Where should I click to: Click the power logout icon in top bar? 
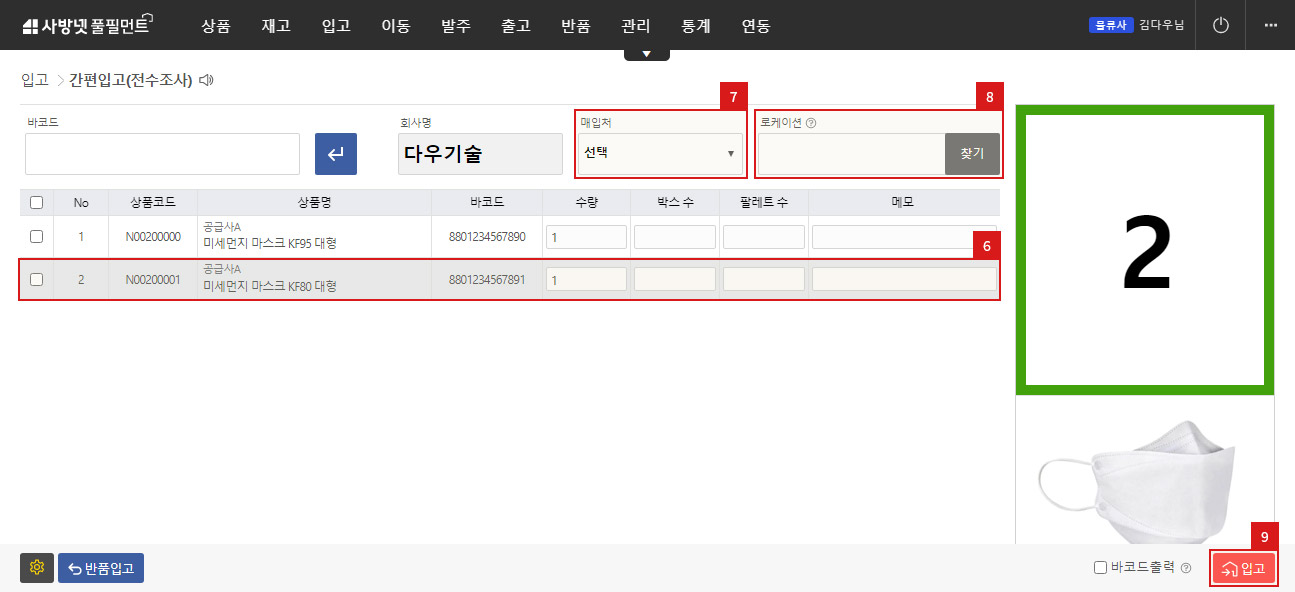[1220, 26]
